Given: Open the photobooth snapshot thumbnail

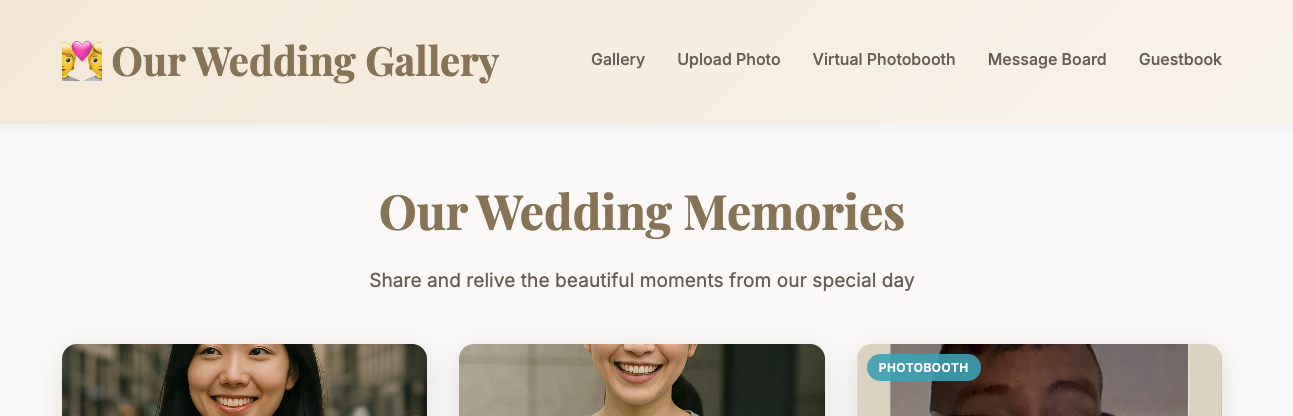Looking at the screenshot, I should click(1039, 380).
